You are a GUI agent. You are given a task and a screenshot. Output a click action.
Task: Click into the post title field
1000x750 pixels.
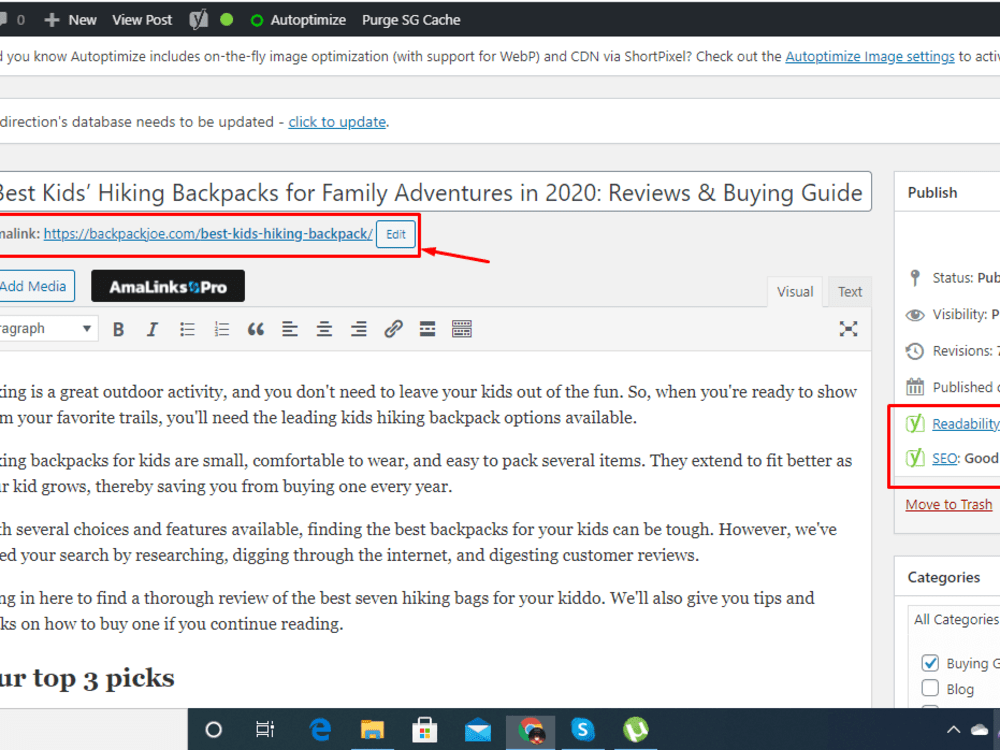click(436, 192)
